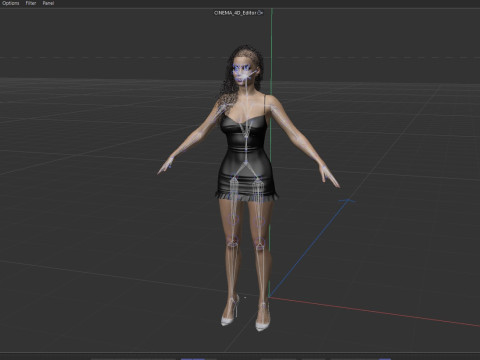Click the CINEMA_4D_Editor camera label
The width and height of the screenshot is (480, 360).
(235, 13)
